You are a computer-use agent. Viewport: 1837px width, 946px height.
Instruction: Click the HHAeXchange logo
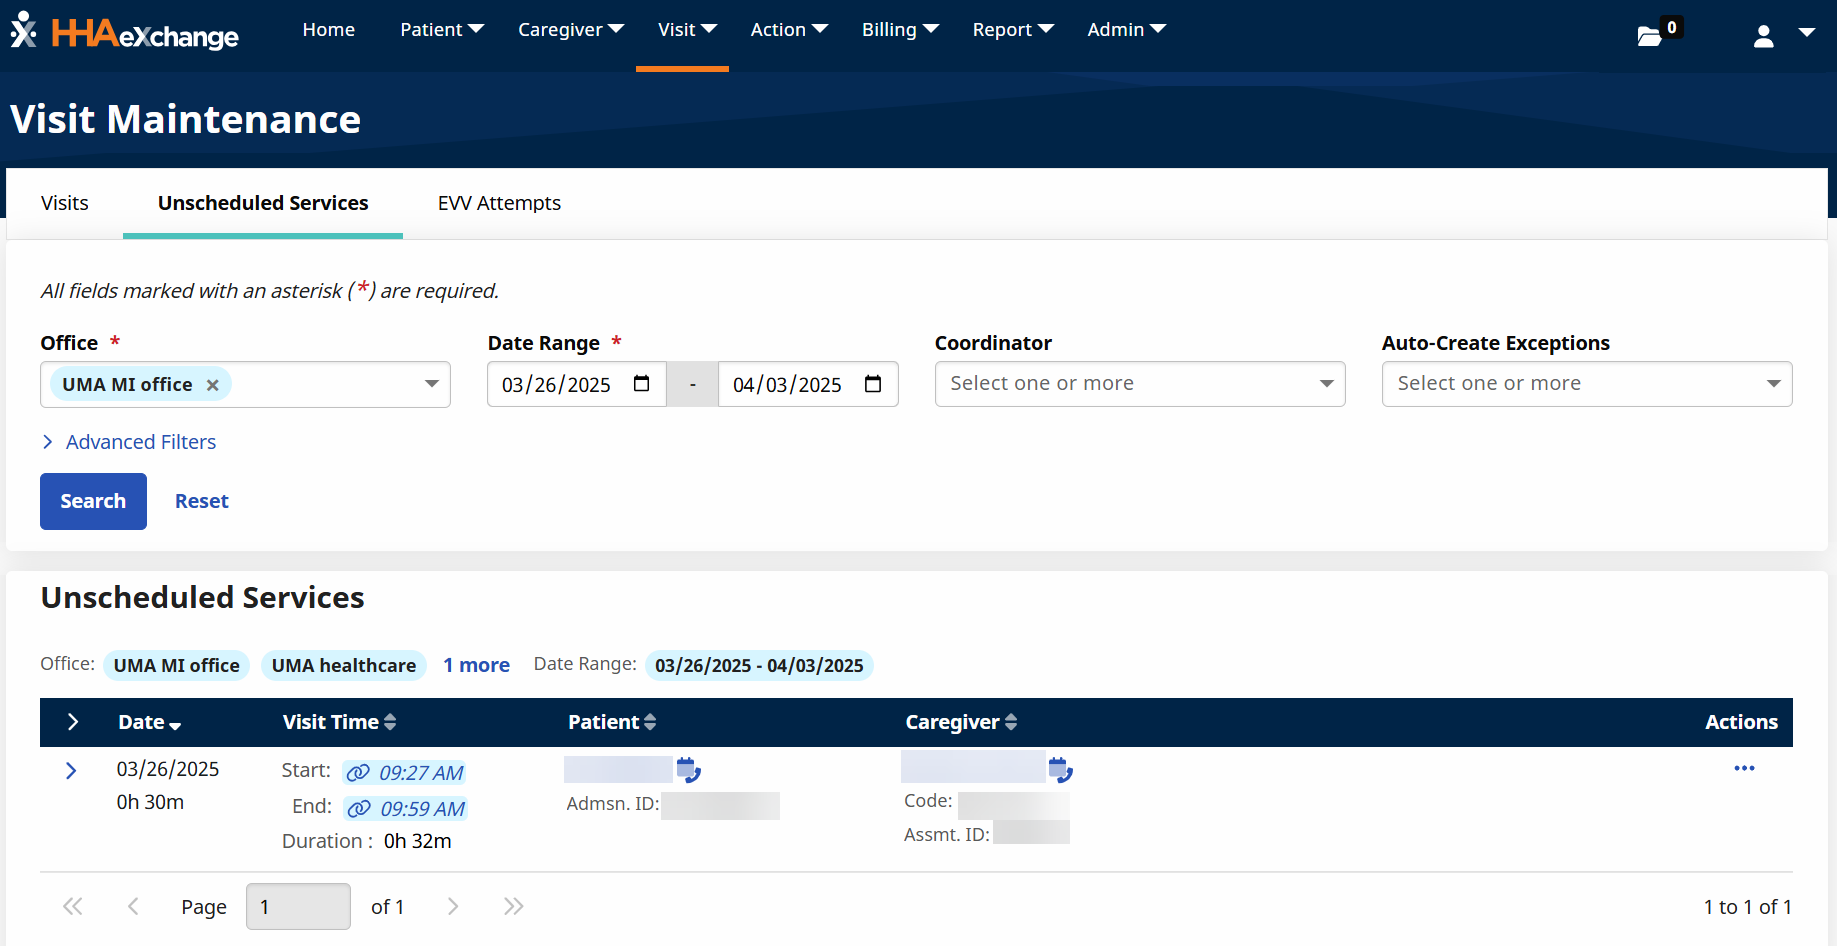point(123,33)
